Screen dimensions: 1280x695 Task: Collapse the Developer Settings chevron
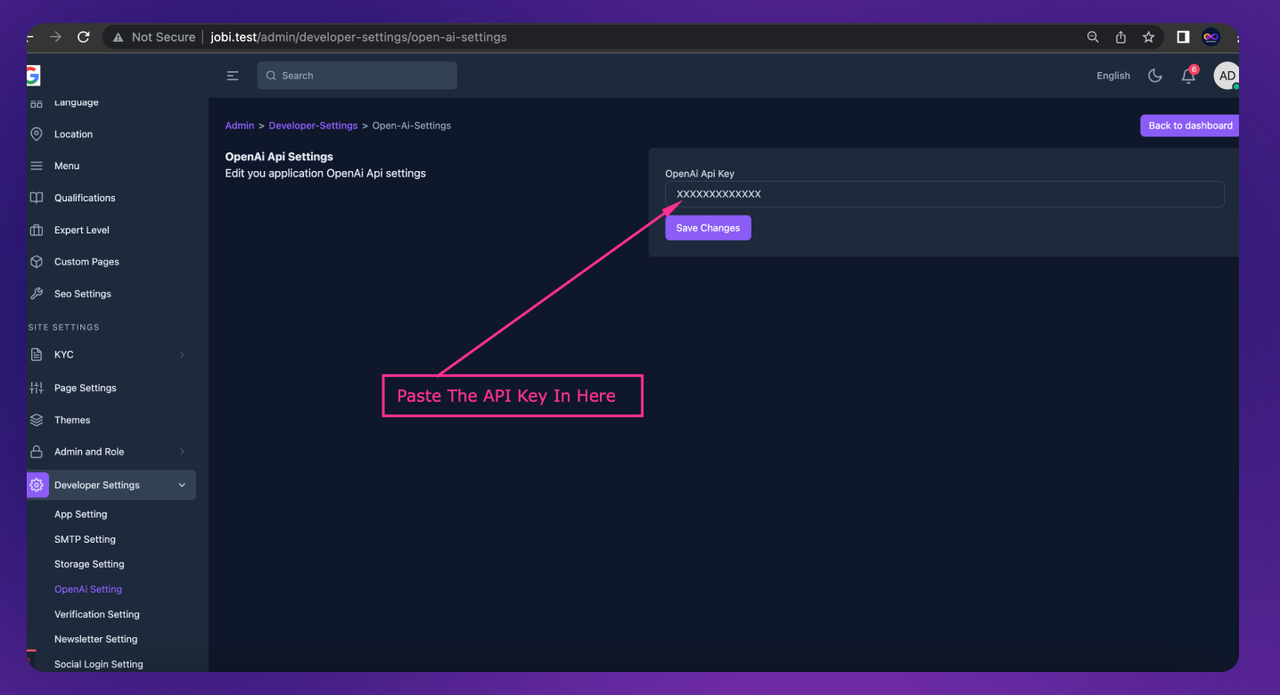point(182,485)
